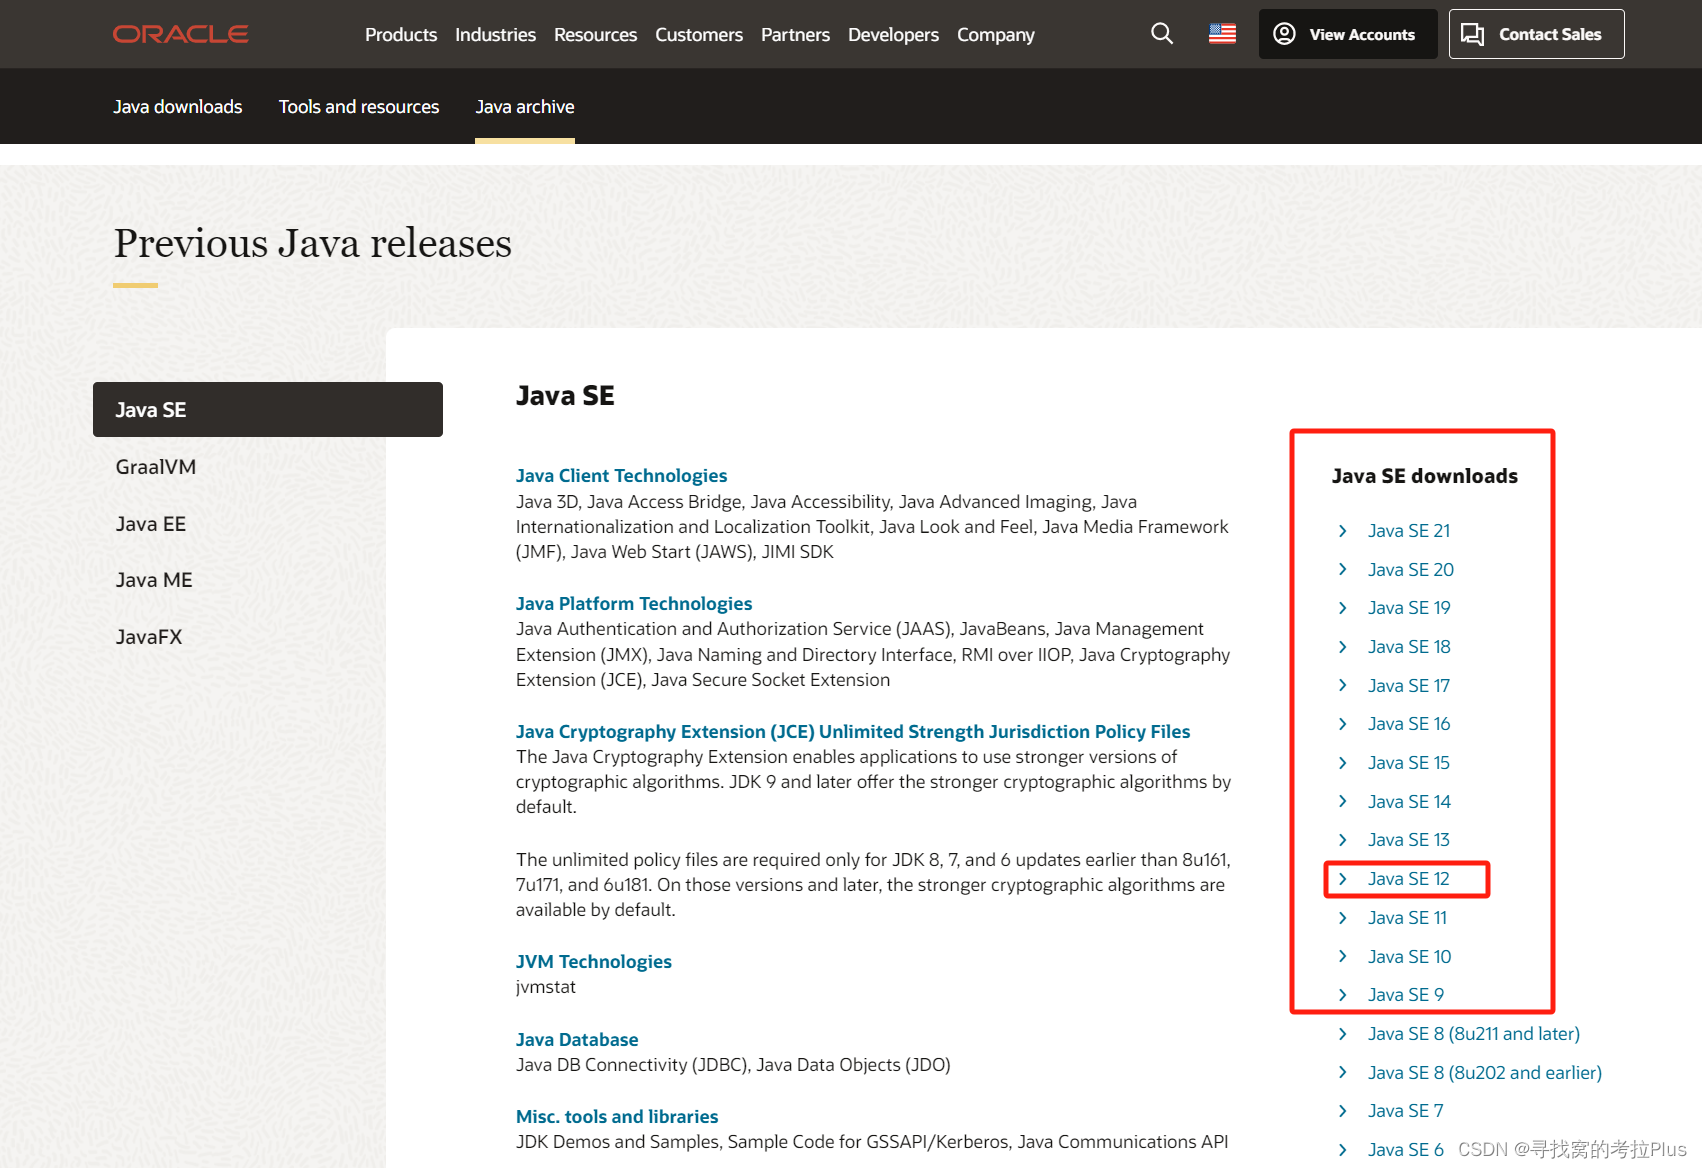Click the chevron beside Java SE 17
This screenshot has height=1168, width=1702.
[x=1343, y=685]
